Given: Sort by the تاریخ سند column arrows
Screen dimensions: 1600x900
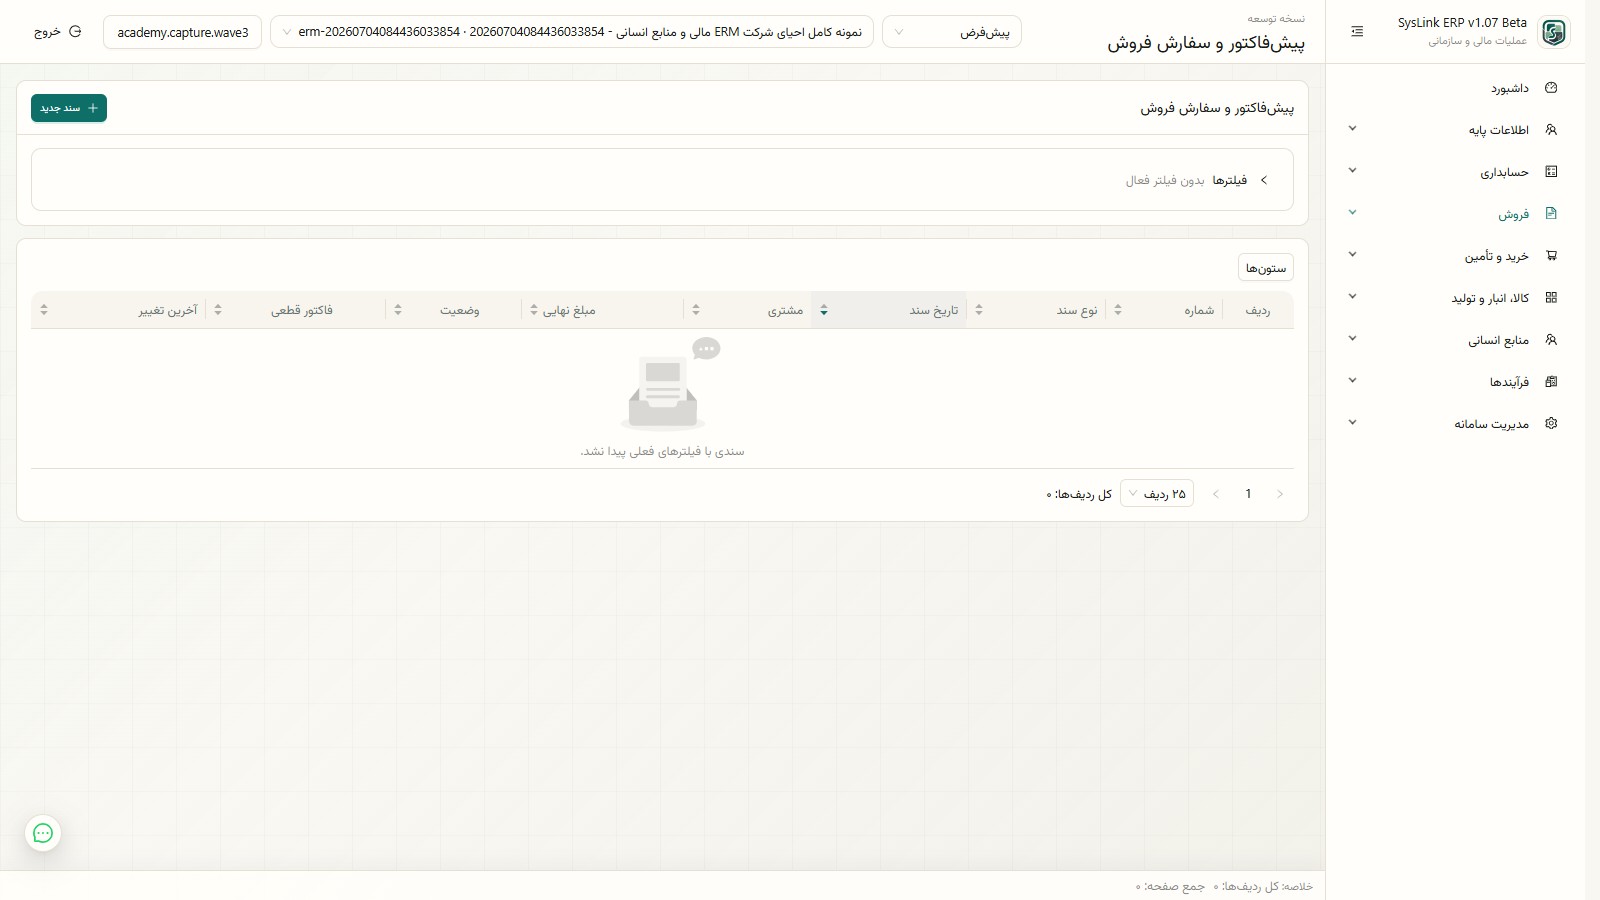Looking at the screenshot, I should 824,310.
